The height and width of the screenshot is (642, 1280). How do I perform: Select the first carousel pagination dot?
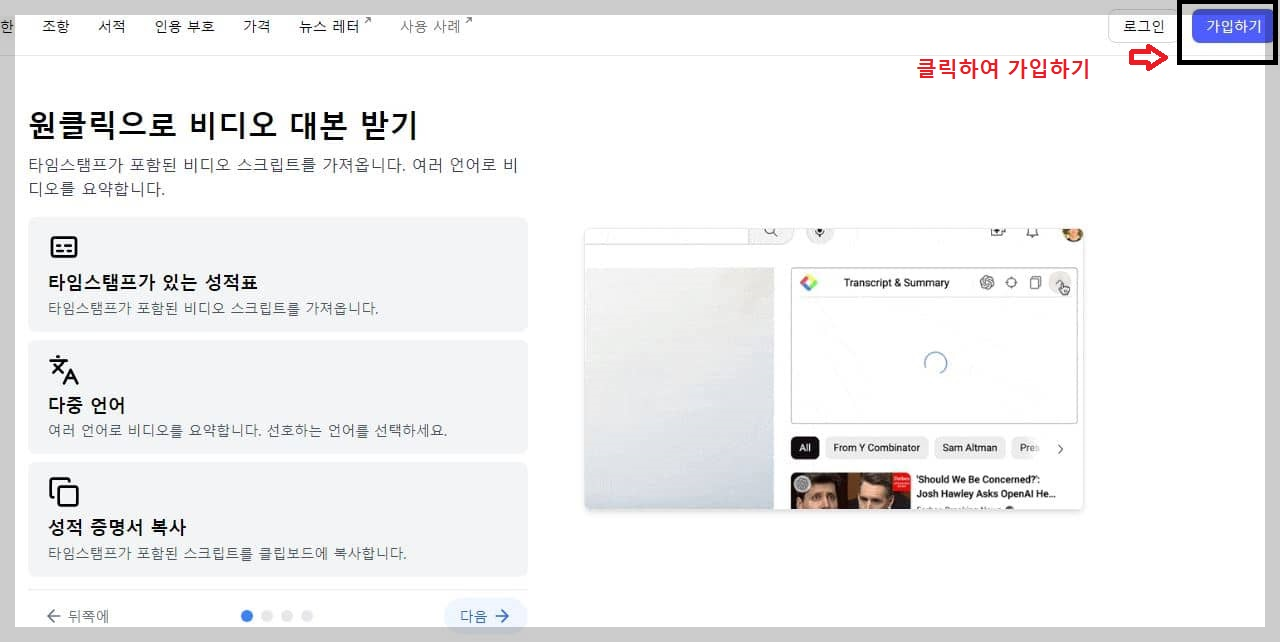point(247,616)
